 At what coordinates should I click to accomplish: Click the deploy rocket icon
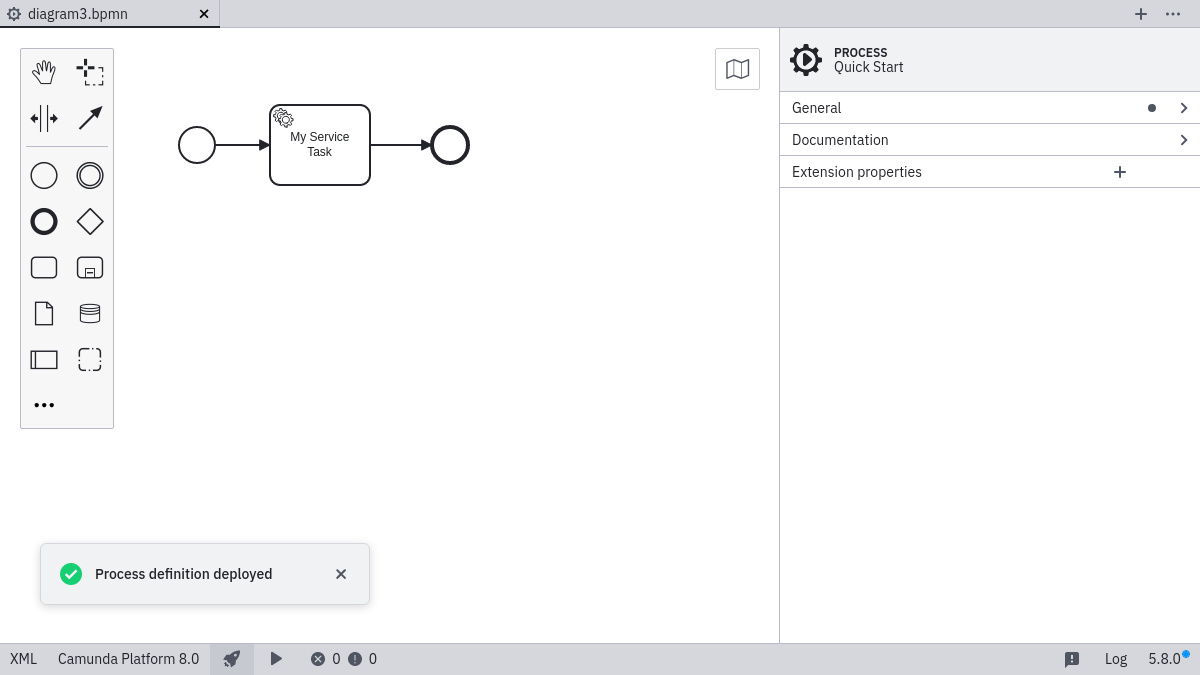[x=232, y=659]
